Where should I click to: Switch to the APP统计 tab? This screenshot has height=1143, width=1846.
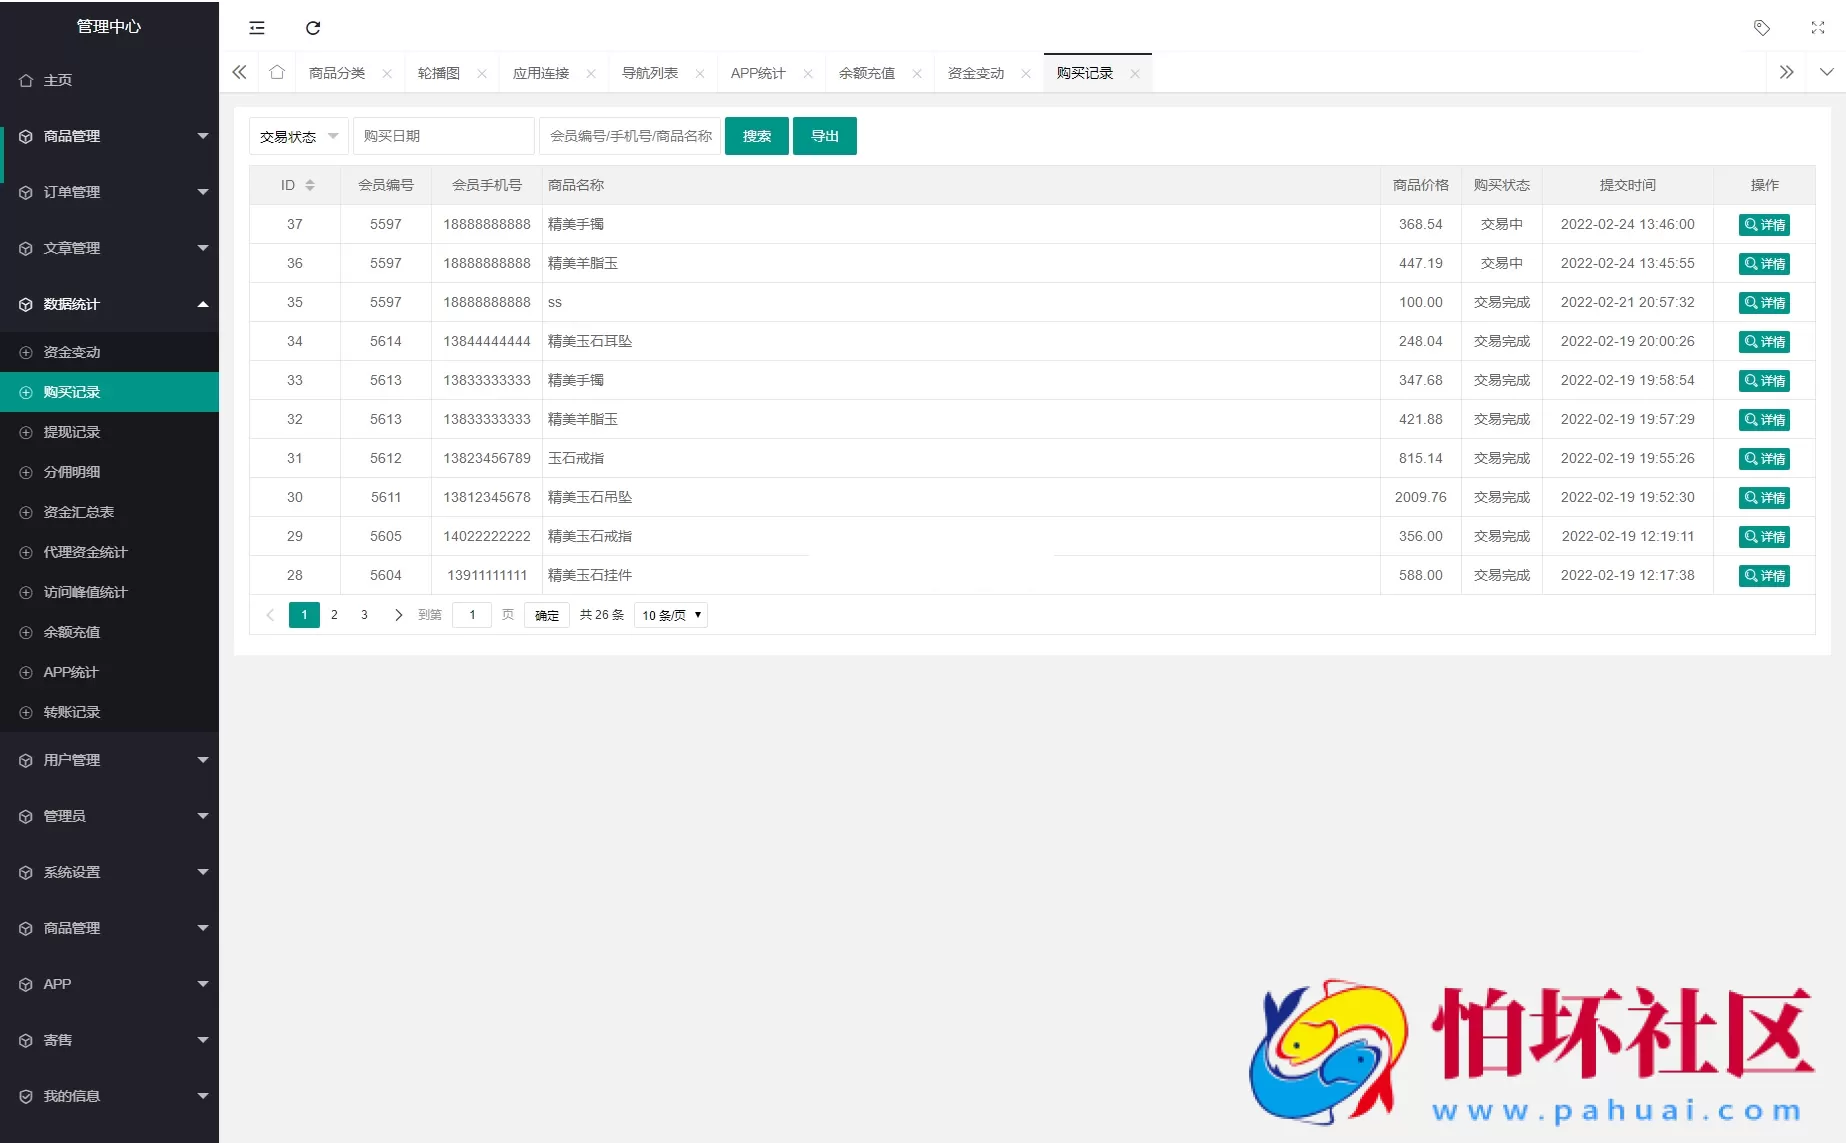click(757, 72)
